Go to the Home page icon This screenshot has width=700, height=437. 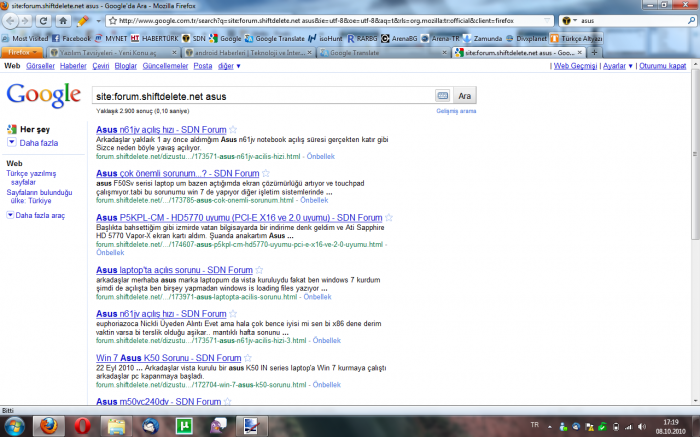point(63,21)
